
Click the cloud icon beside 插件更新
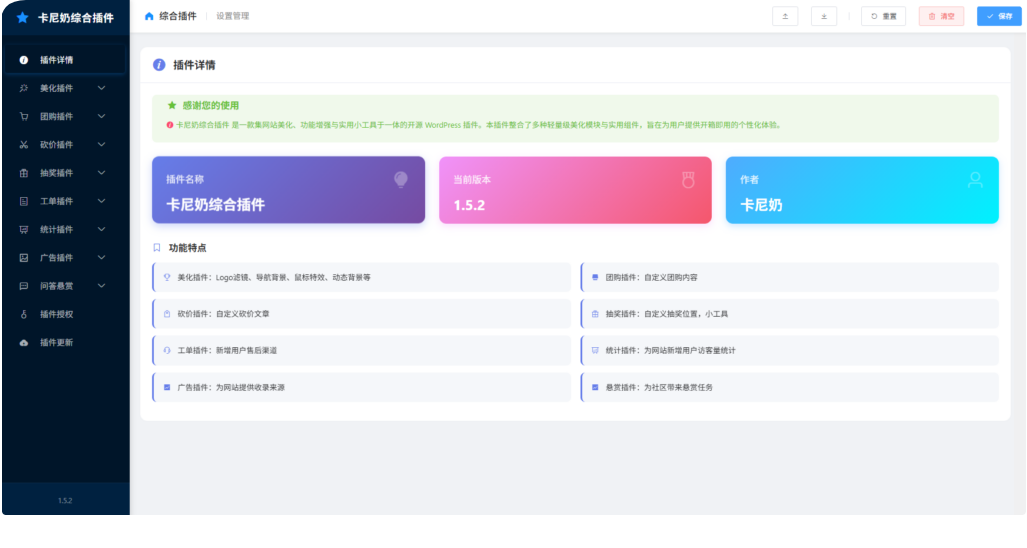[24, 342]
